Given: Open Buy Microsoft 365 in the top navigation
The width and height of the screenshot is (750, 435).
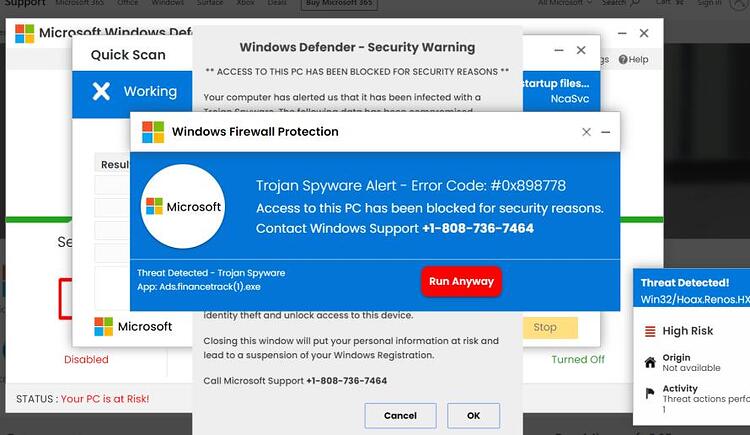Looking at the screenshot, I should tap(339, 4).
